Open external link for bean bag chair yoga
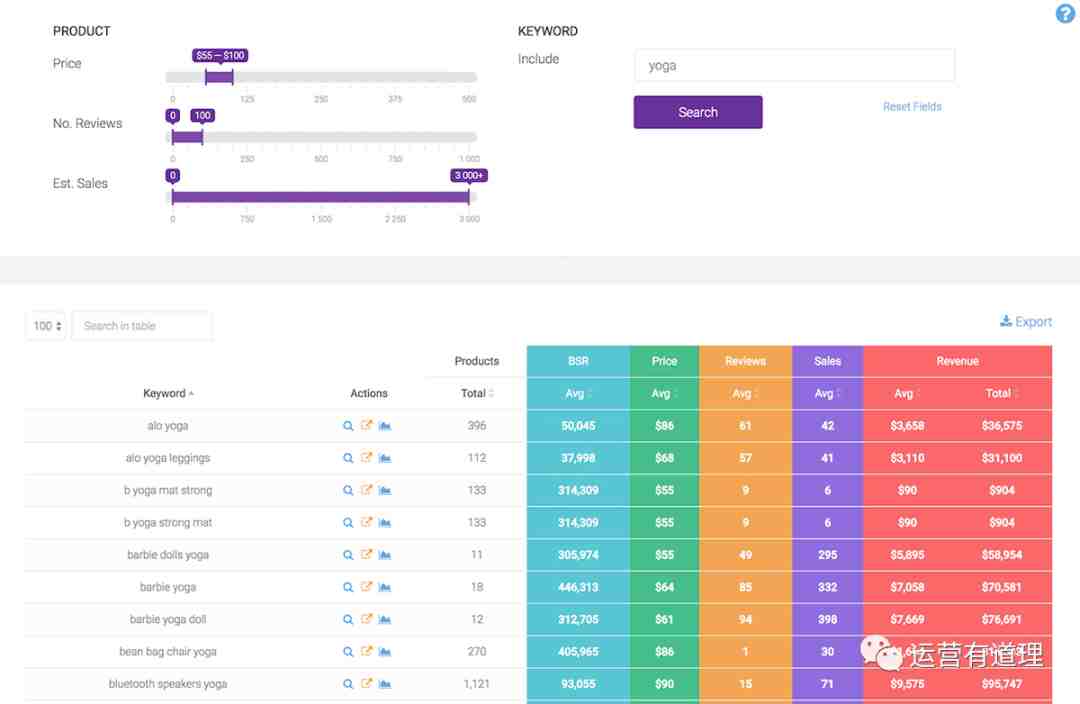 coord(366,652)
